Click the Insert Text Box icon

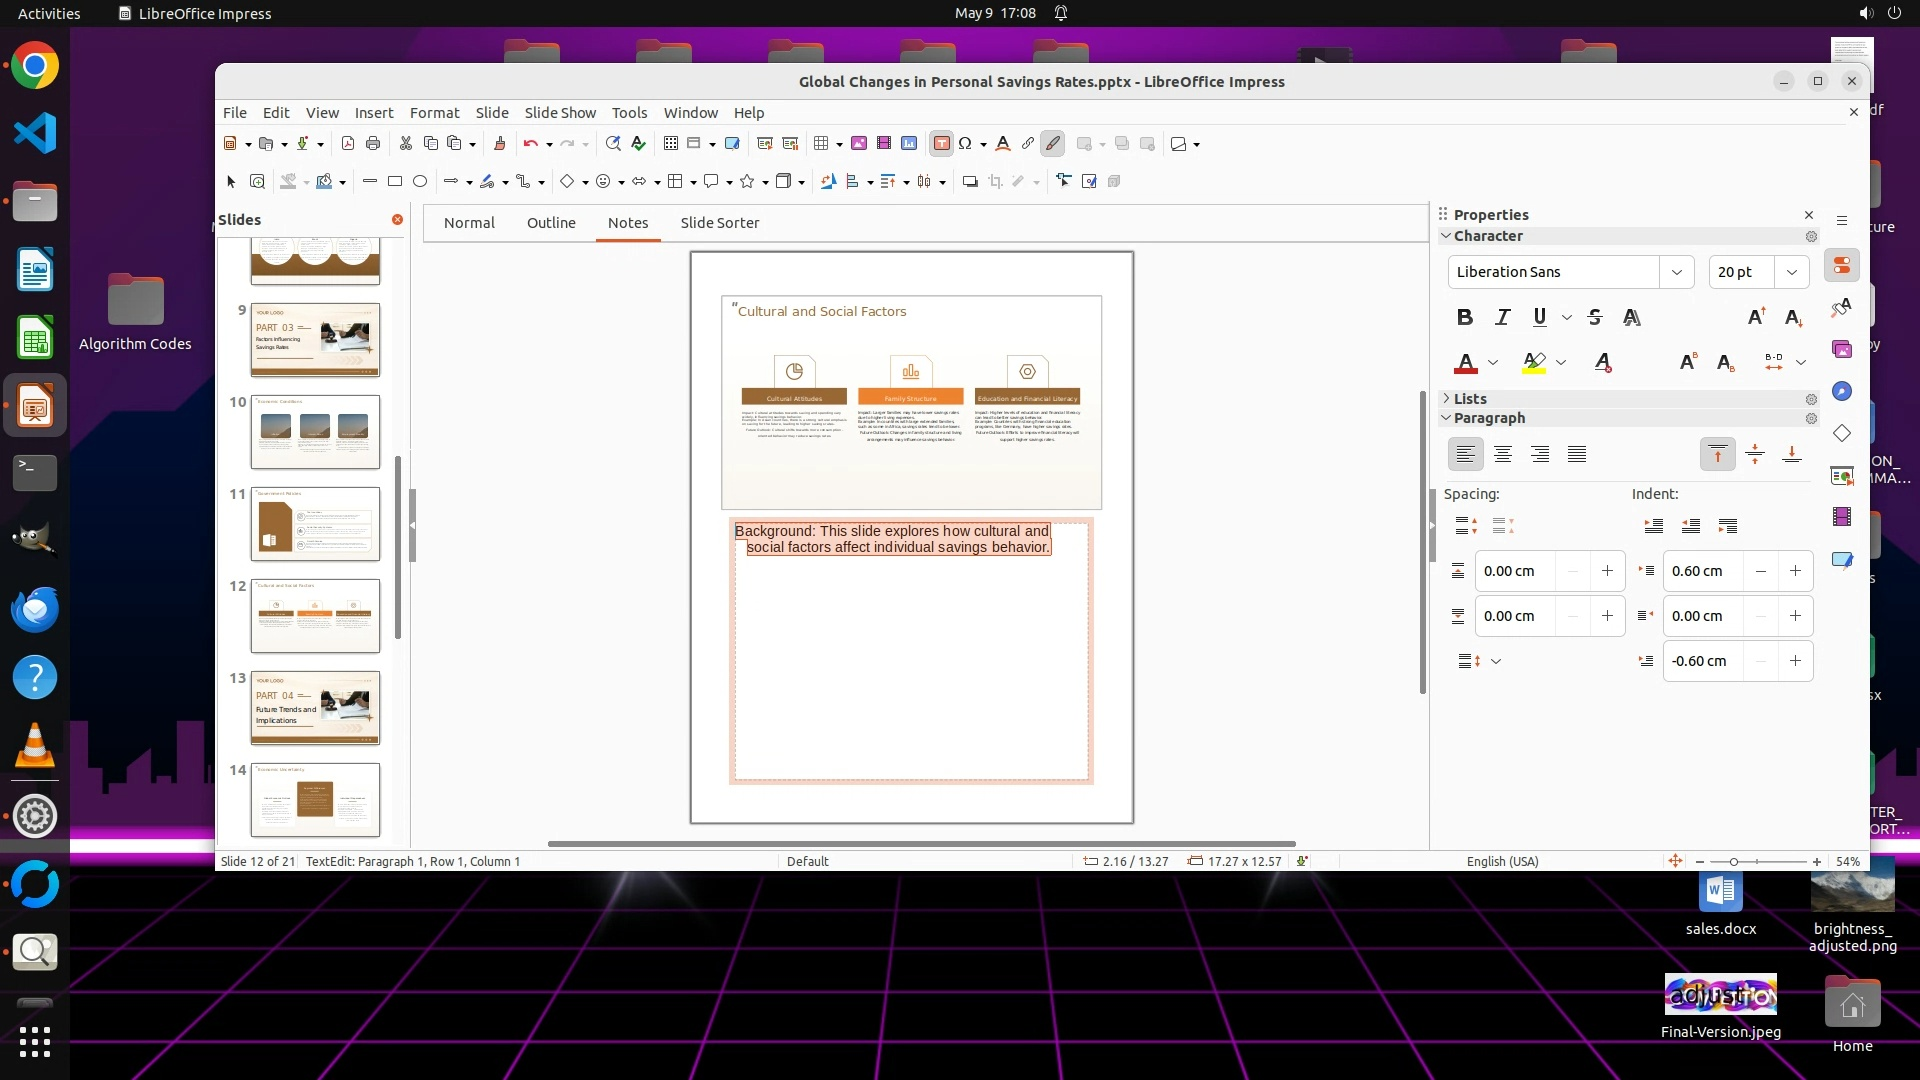(x=941, y=143)
